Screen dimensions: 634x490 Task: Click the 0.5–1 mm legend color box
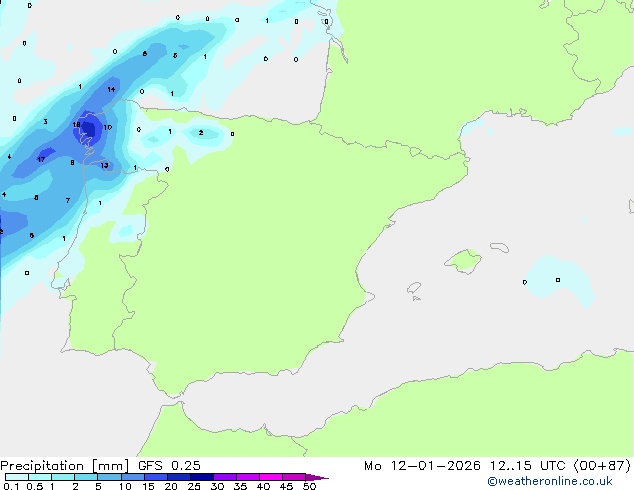(40, 477)
